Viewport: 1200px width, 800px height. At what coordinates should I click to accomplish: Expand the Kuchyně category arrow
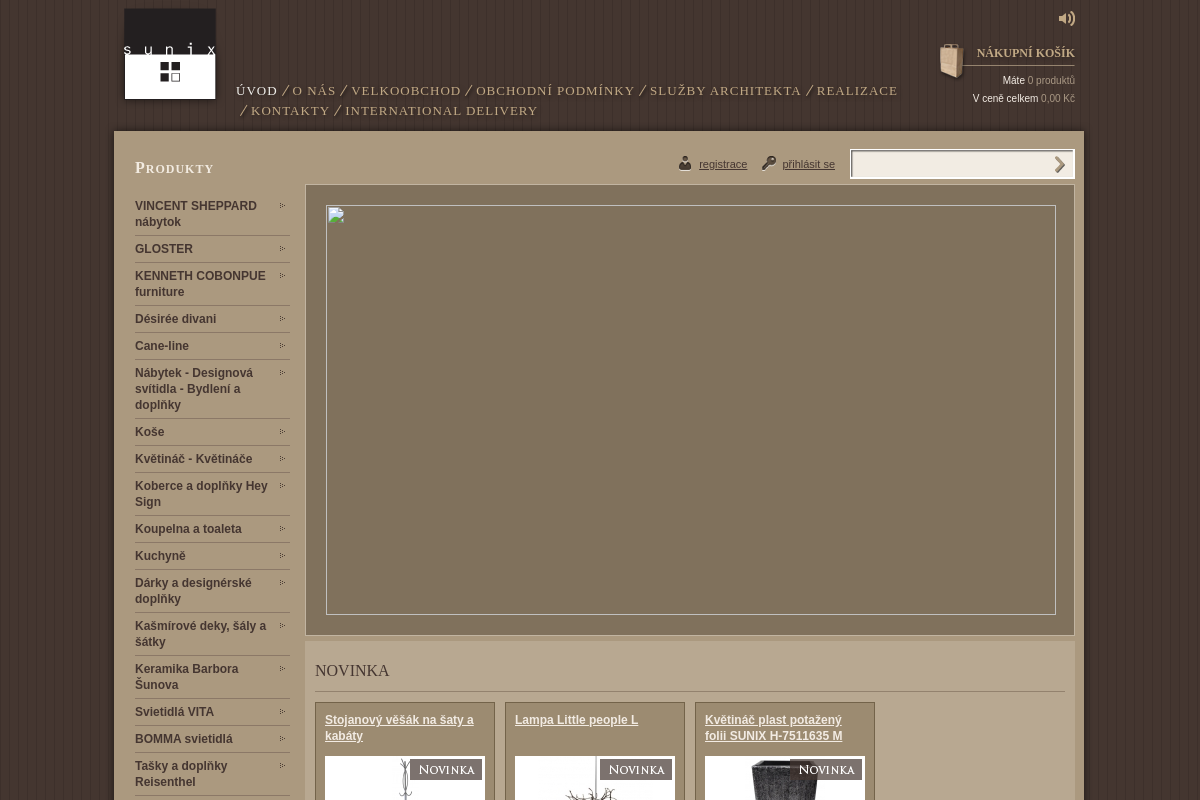pyautogui.click(x=283, y=555)
